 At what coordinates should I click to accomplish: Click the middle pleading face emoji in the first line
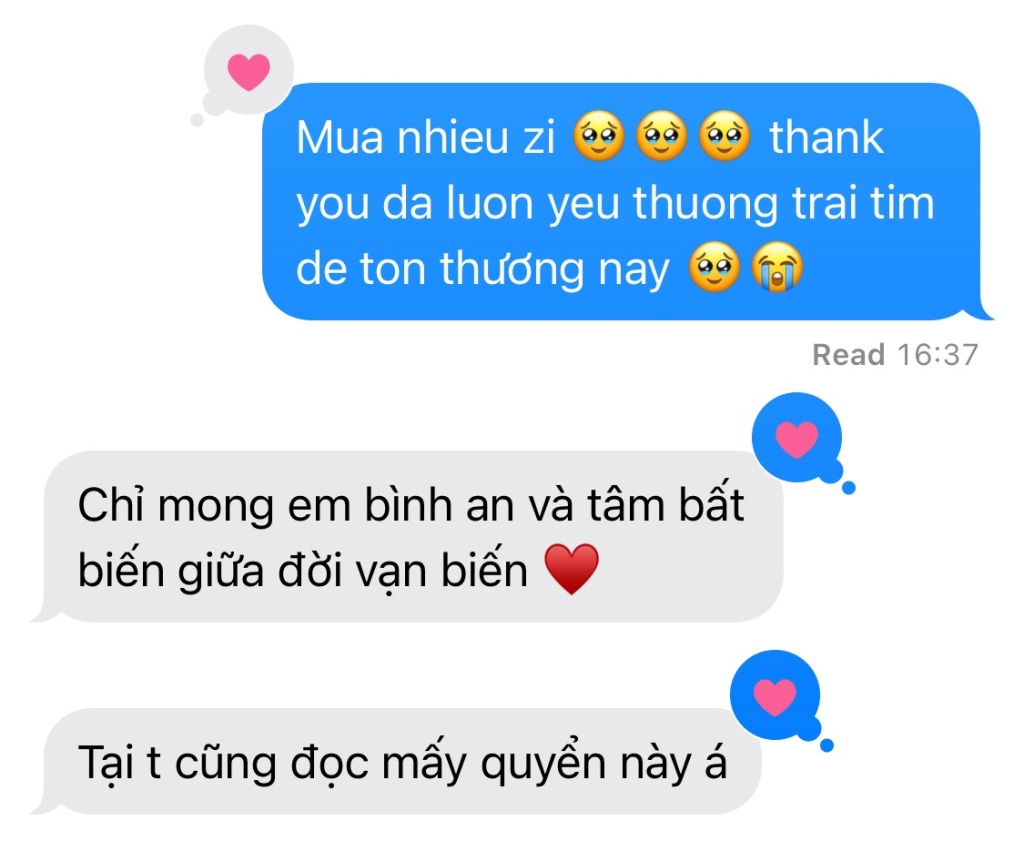662,136
